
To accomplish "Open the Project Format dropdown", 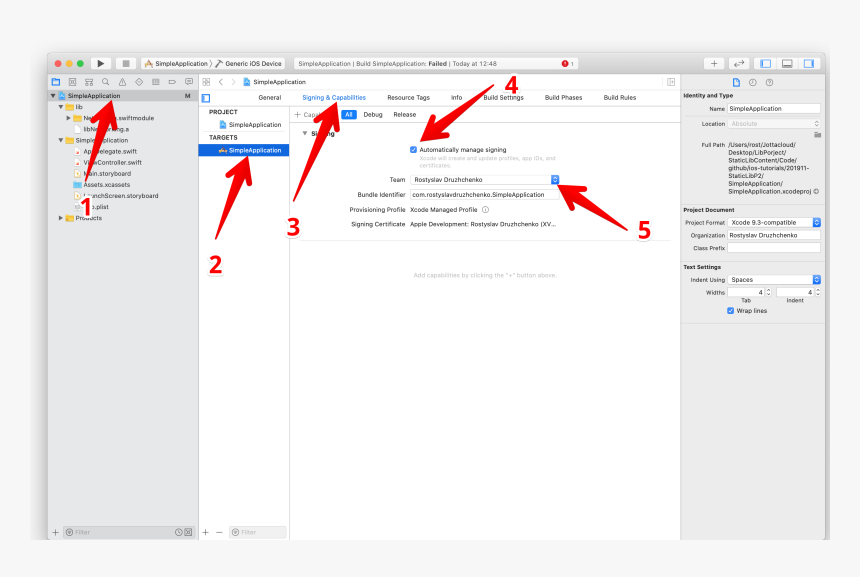I will tap(774, 222).
